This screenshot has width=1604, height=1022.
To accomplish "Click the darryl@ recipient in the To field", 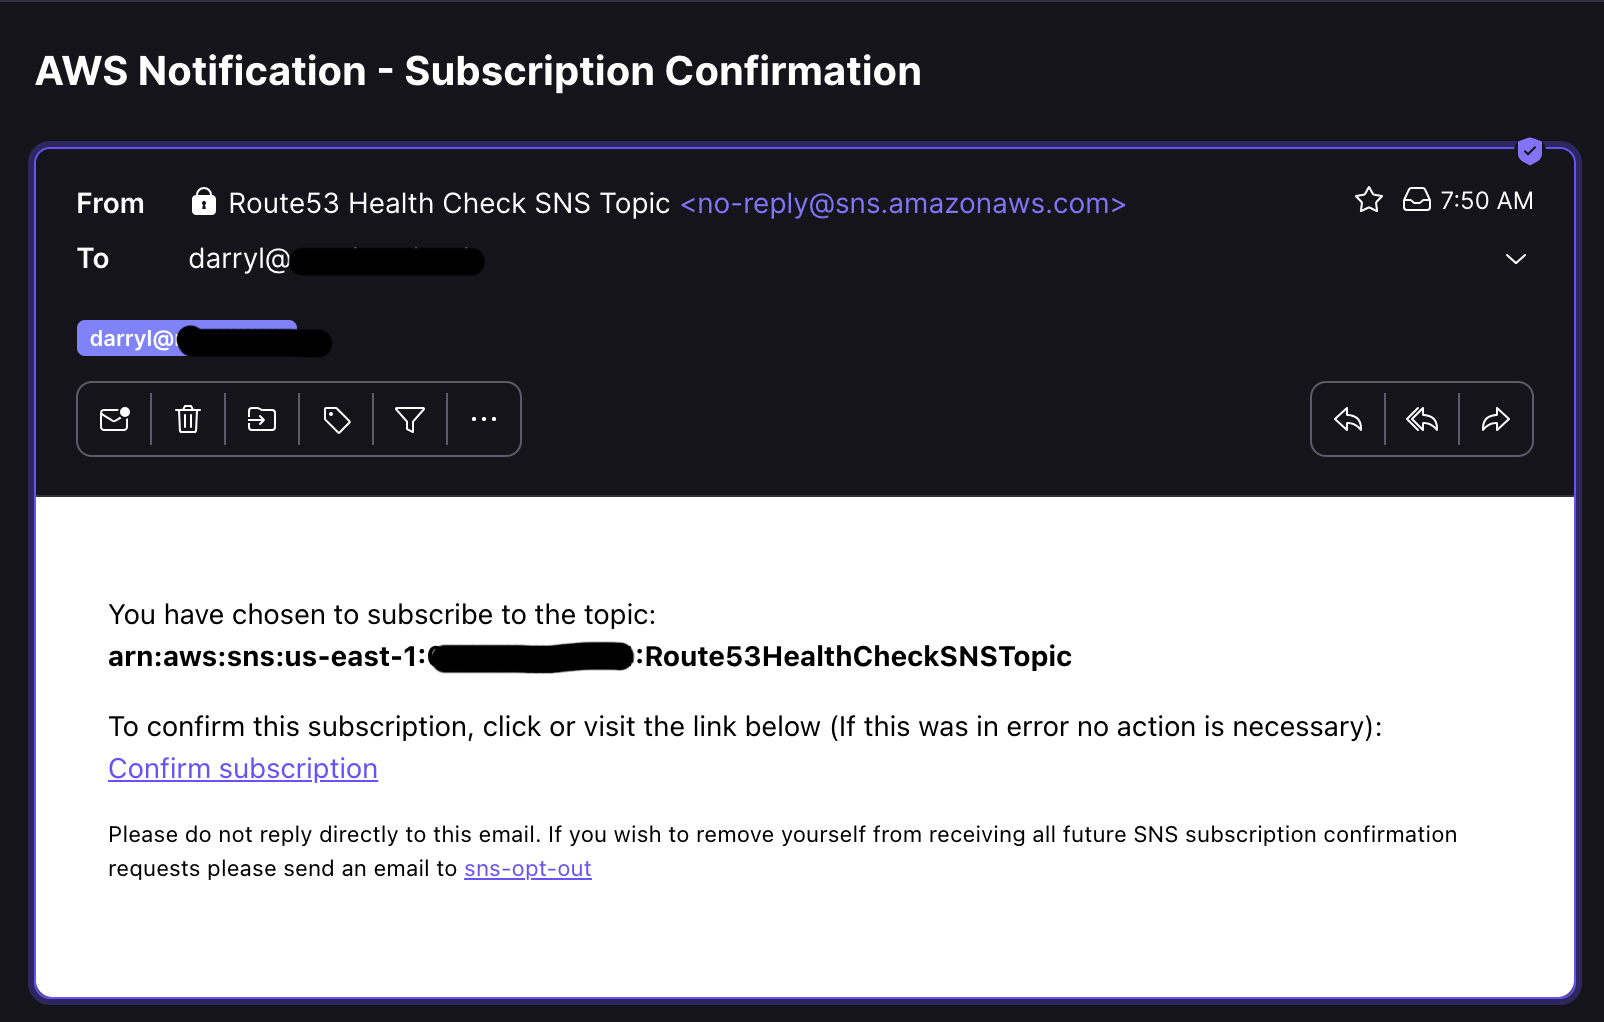I will click(x=239, y=259).
